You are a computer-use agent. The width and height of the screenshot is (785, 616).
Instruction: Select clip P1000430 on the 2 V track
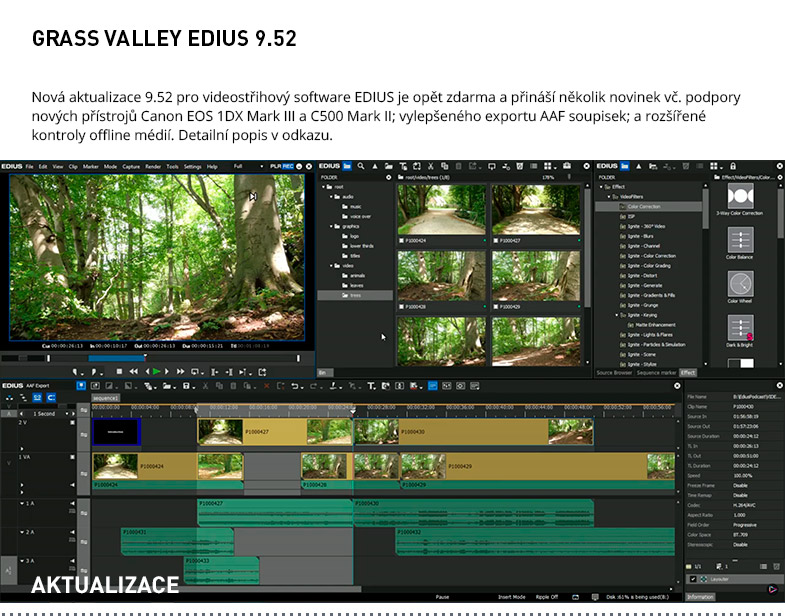pyautogui.click(x=474, y=432)
